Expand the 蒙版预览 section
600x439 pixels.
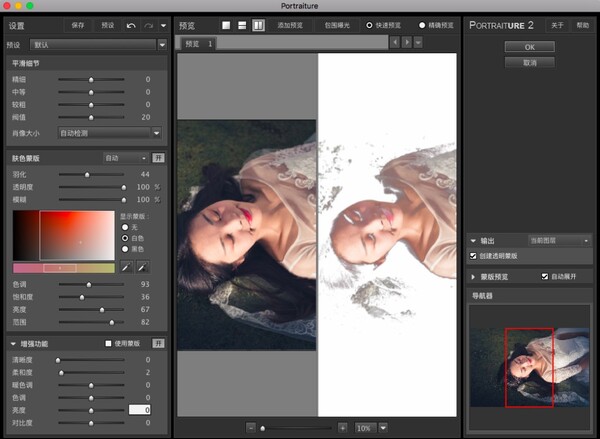tap(473, 277)
